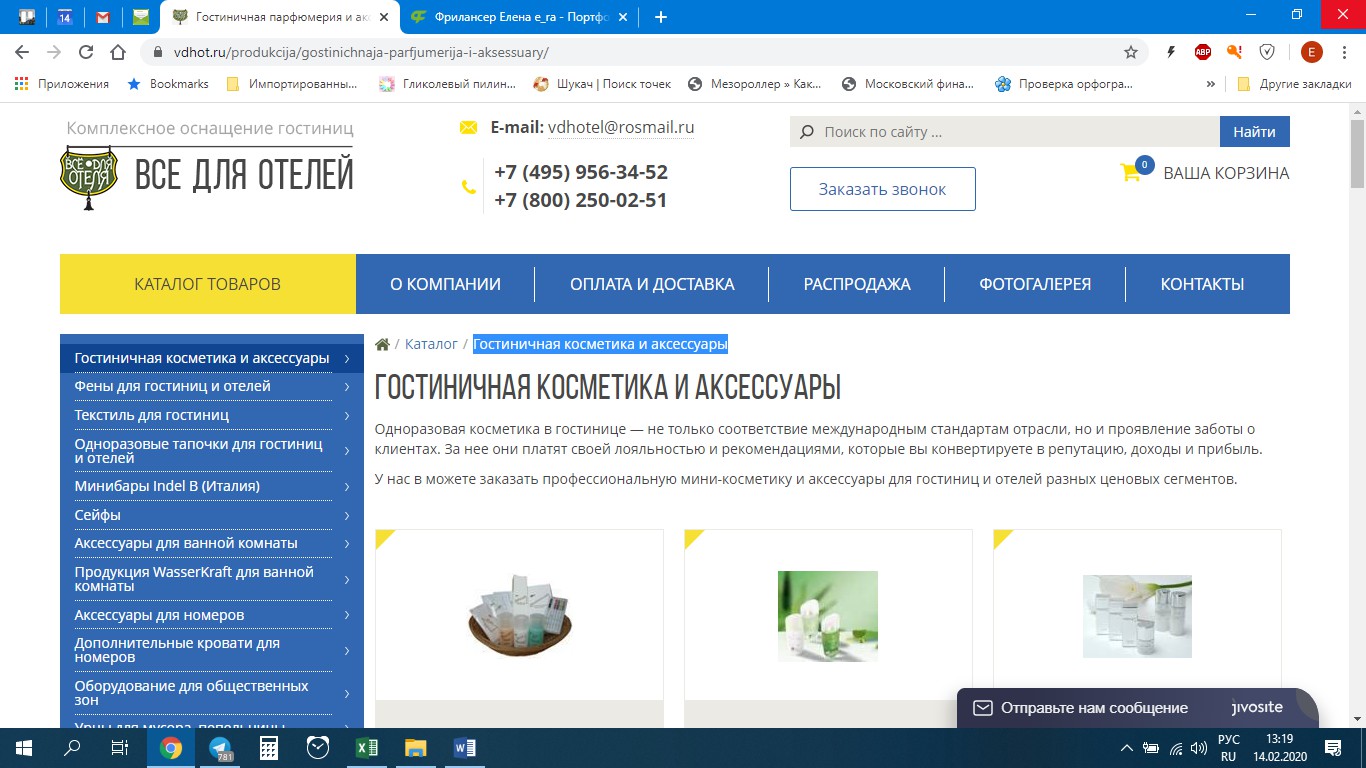Open the Windows Start menu
This screenshot has height=768, width=1366.
point(24,748)
